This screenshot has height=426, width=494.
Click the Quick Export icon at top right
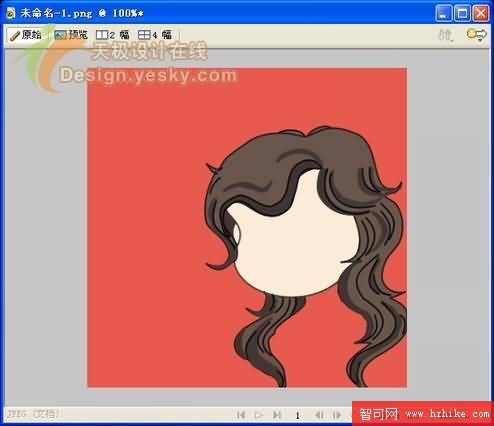click(x=476, y=34)
